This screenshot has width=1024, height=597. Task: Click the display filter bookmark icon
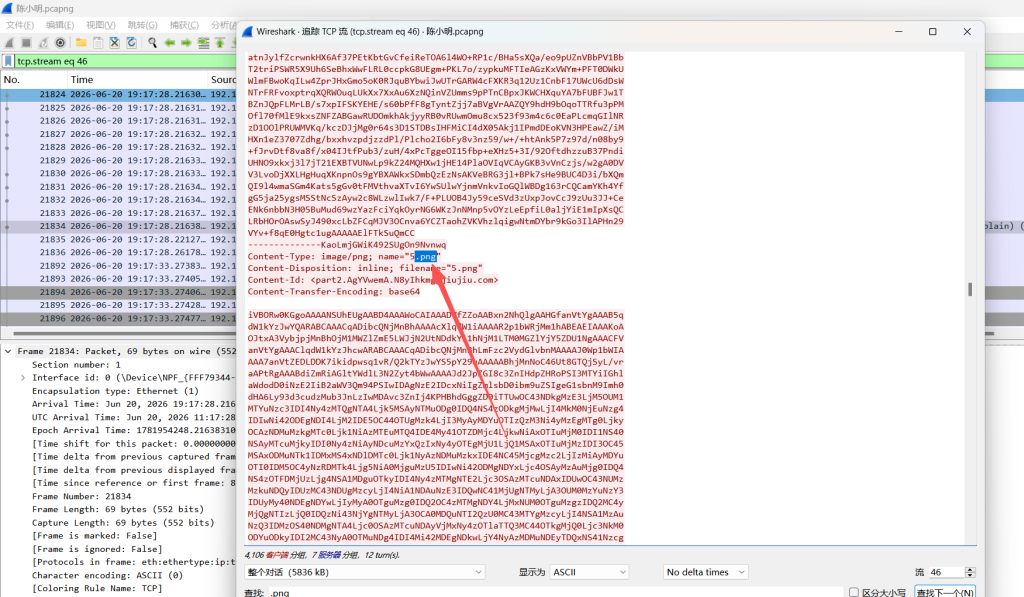tap(8, 61)
